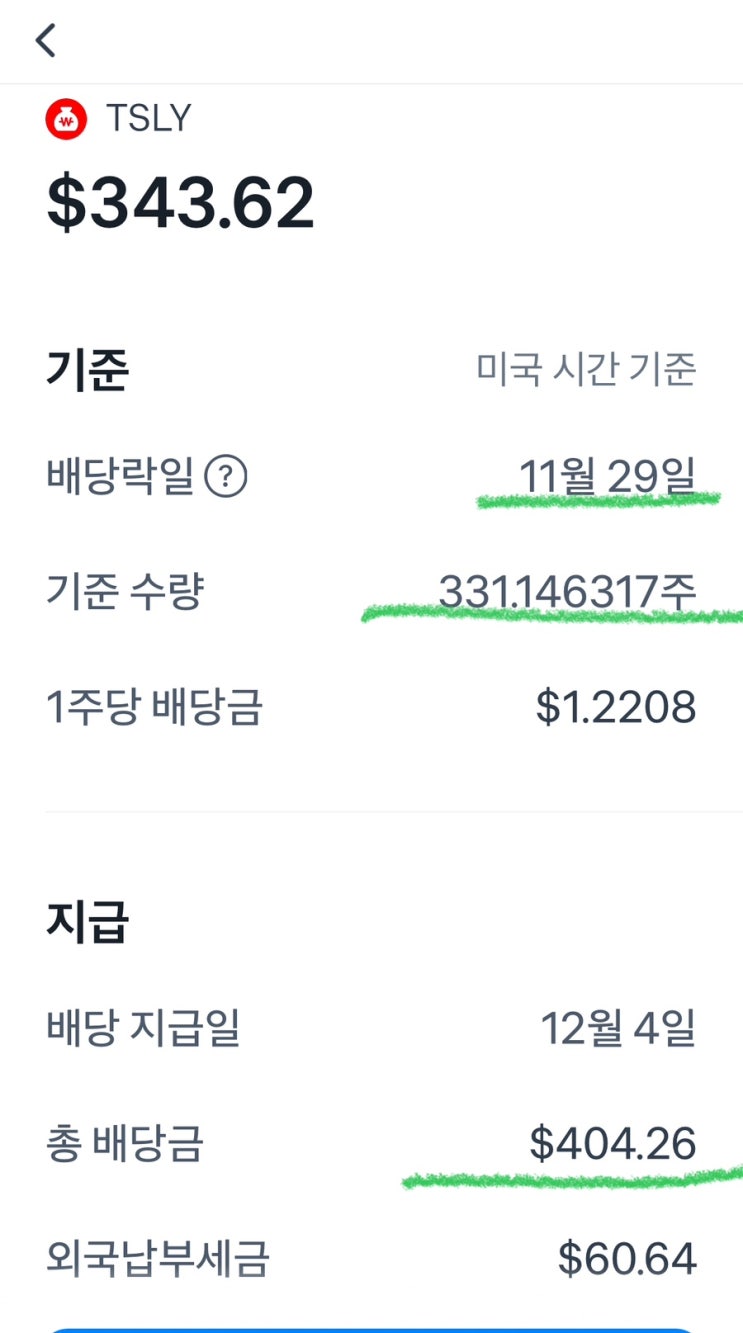This screenshot has width=743, height=1333.
Task: Select the $404.26 total dividend value
Action: click(612, 1143)
